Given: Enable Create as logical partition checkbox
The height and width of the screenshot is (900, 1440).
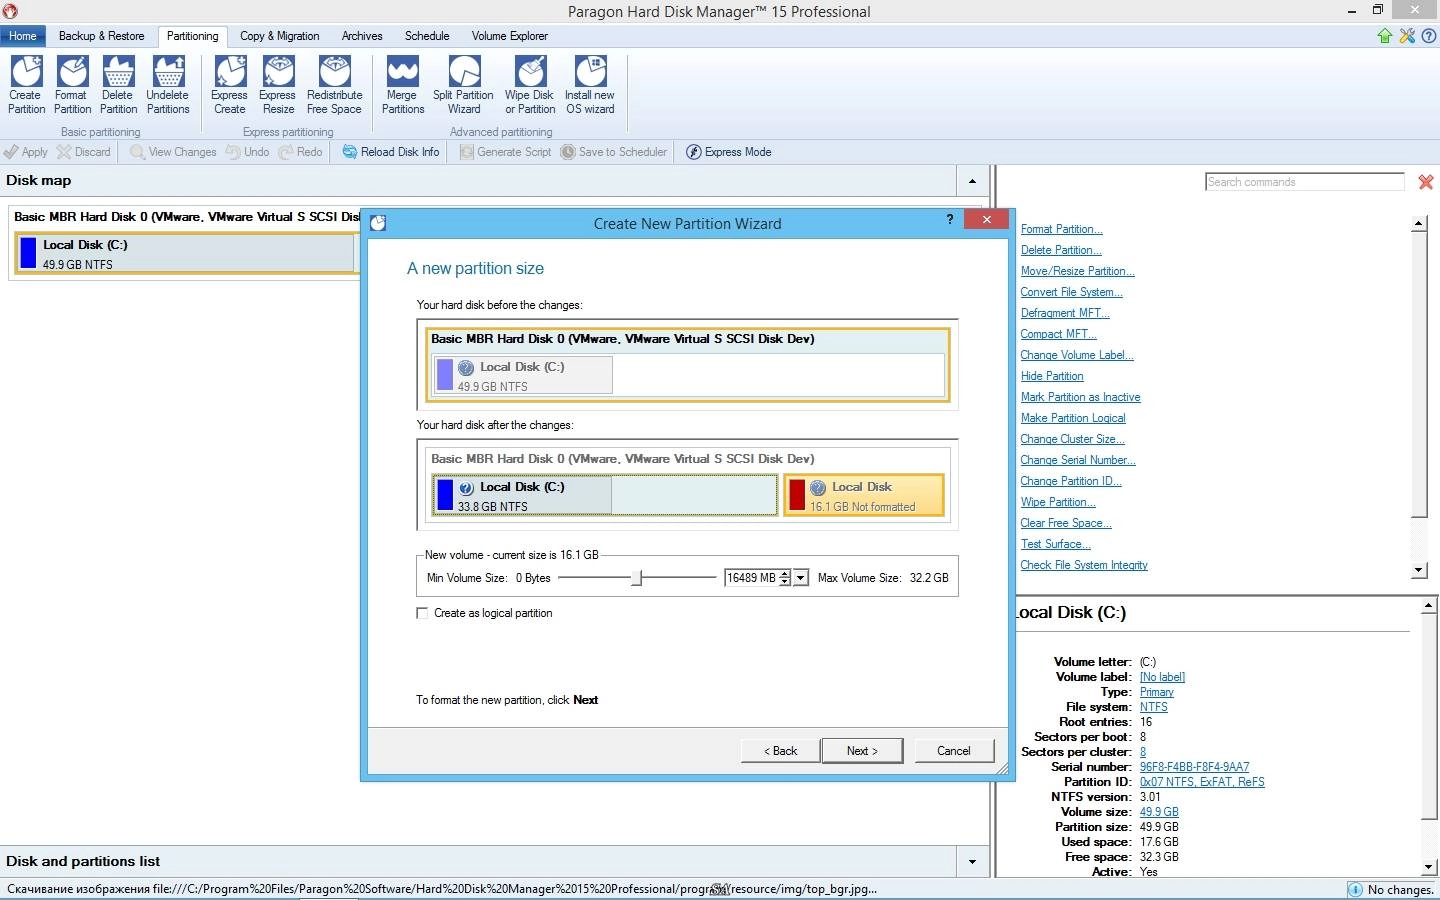Looking at the screenshot, I should pyautogui.click(x=422, y=613).
